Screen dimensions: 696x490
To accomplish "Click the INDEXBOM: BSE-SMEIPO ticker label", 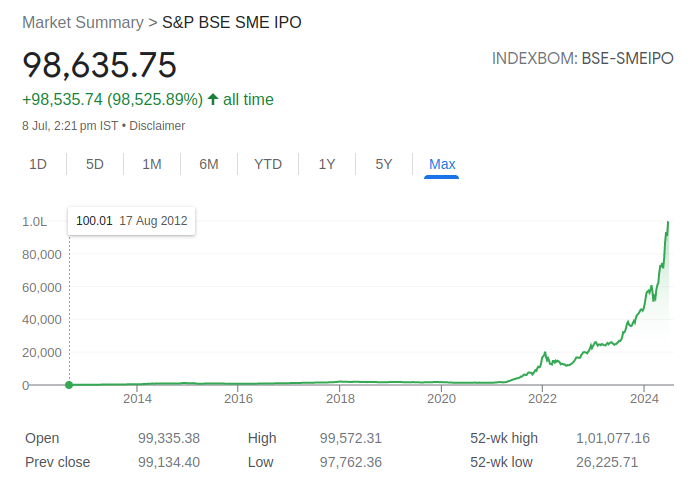I will coord(583,58).
